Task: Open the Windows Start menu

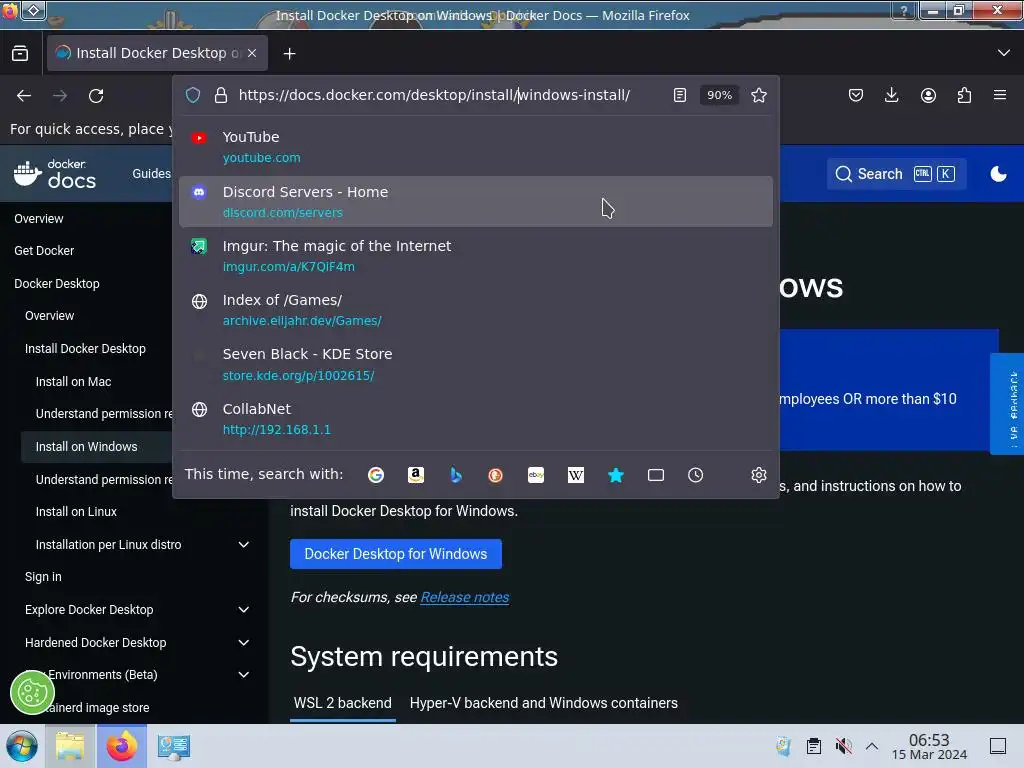Action: pyautogui.click(x=22, y=746)
